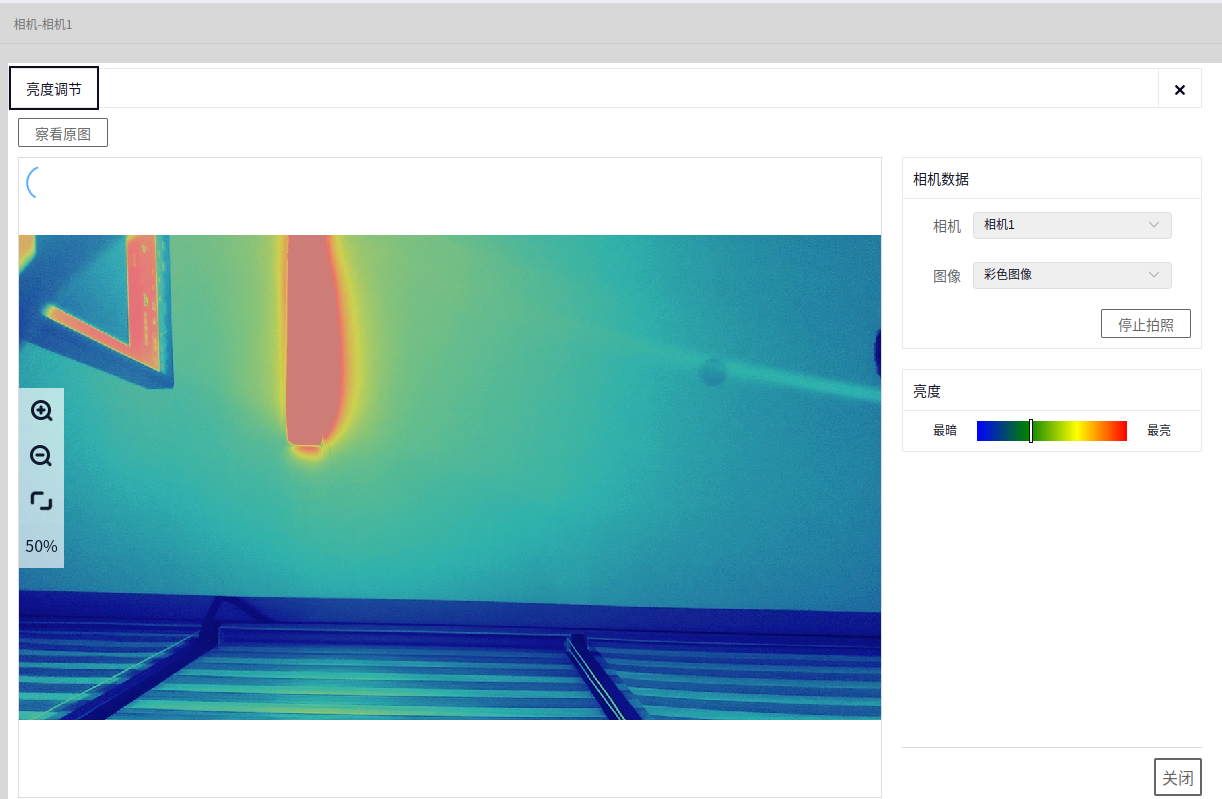Close the 亮度调节 dialog with the X
The width and height of the screenshot is (1222, 799).
(1180, 90)
